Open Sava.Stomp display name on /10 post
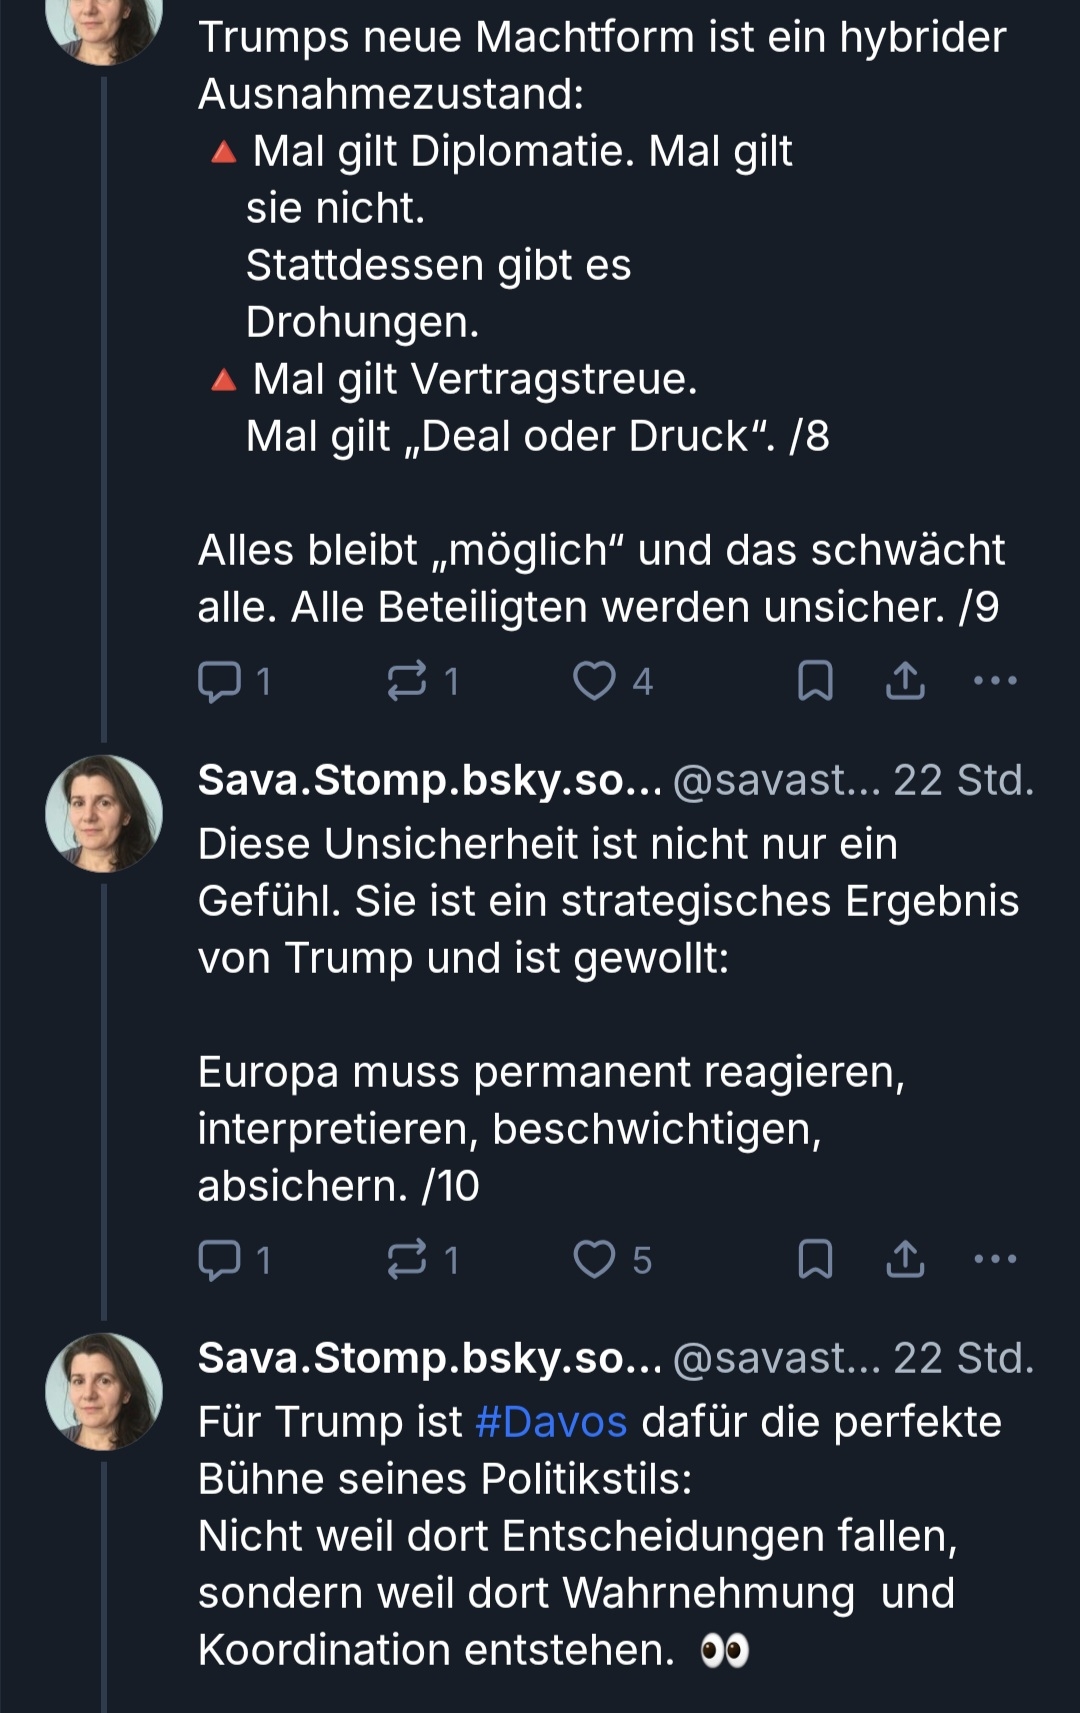1080x1713 pixels. pos(430,780)
